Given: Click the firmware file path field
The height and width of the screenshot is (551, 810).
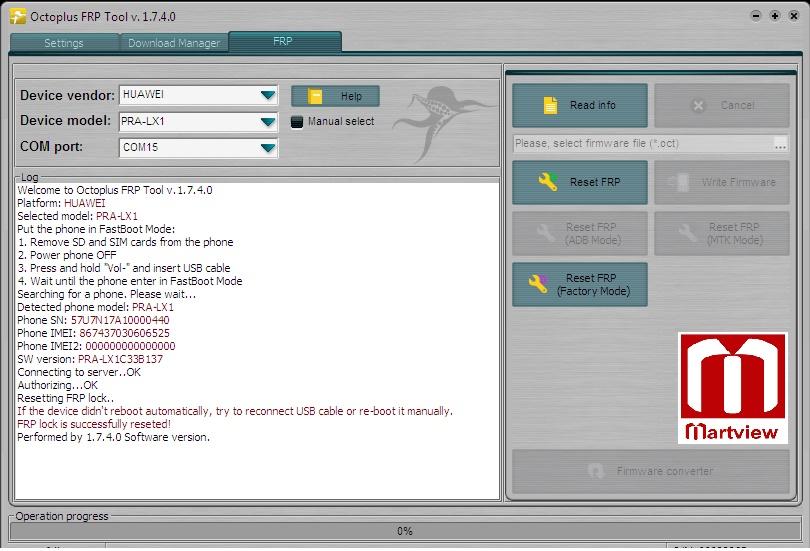Looking at the screenshot, I should 640,144.
